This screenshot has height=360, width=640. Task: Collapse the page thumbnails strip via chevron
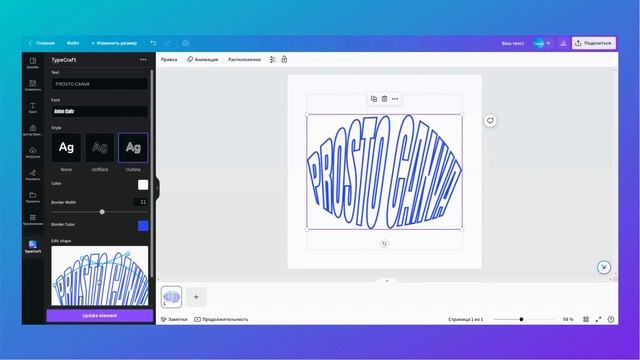point(387,281)
